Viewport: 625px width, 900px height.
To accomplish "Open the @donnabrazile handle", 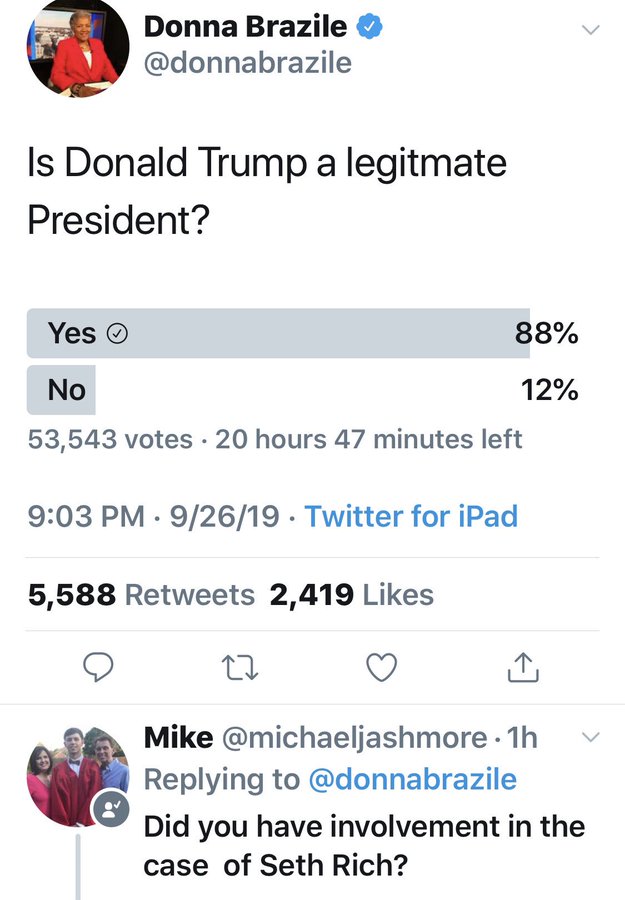I will tap(248, 62).
